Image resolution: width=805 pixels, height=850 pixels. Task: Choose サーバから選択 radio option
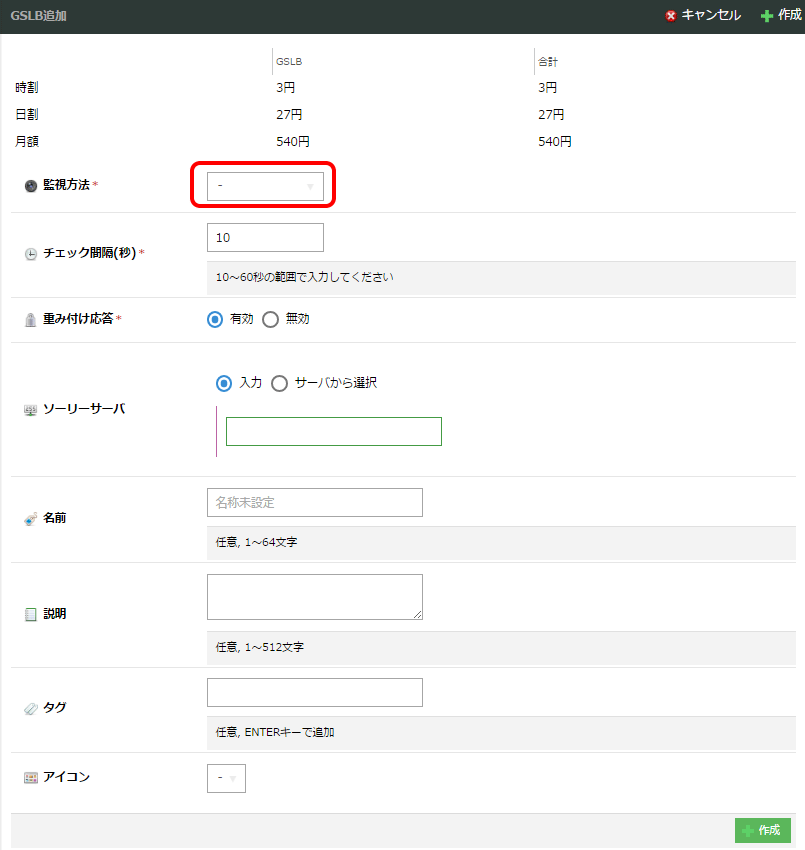tap(279, 383)
